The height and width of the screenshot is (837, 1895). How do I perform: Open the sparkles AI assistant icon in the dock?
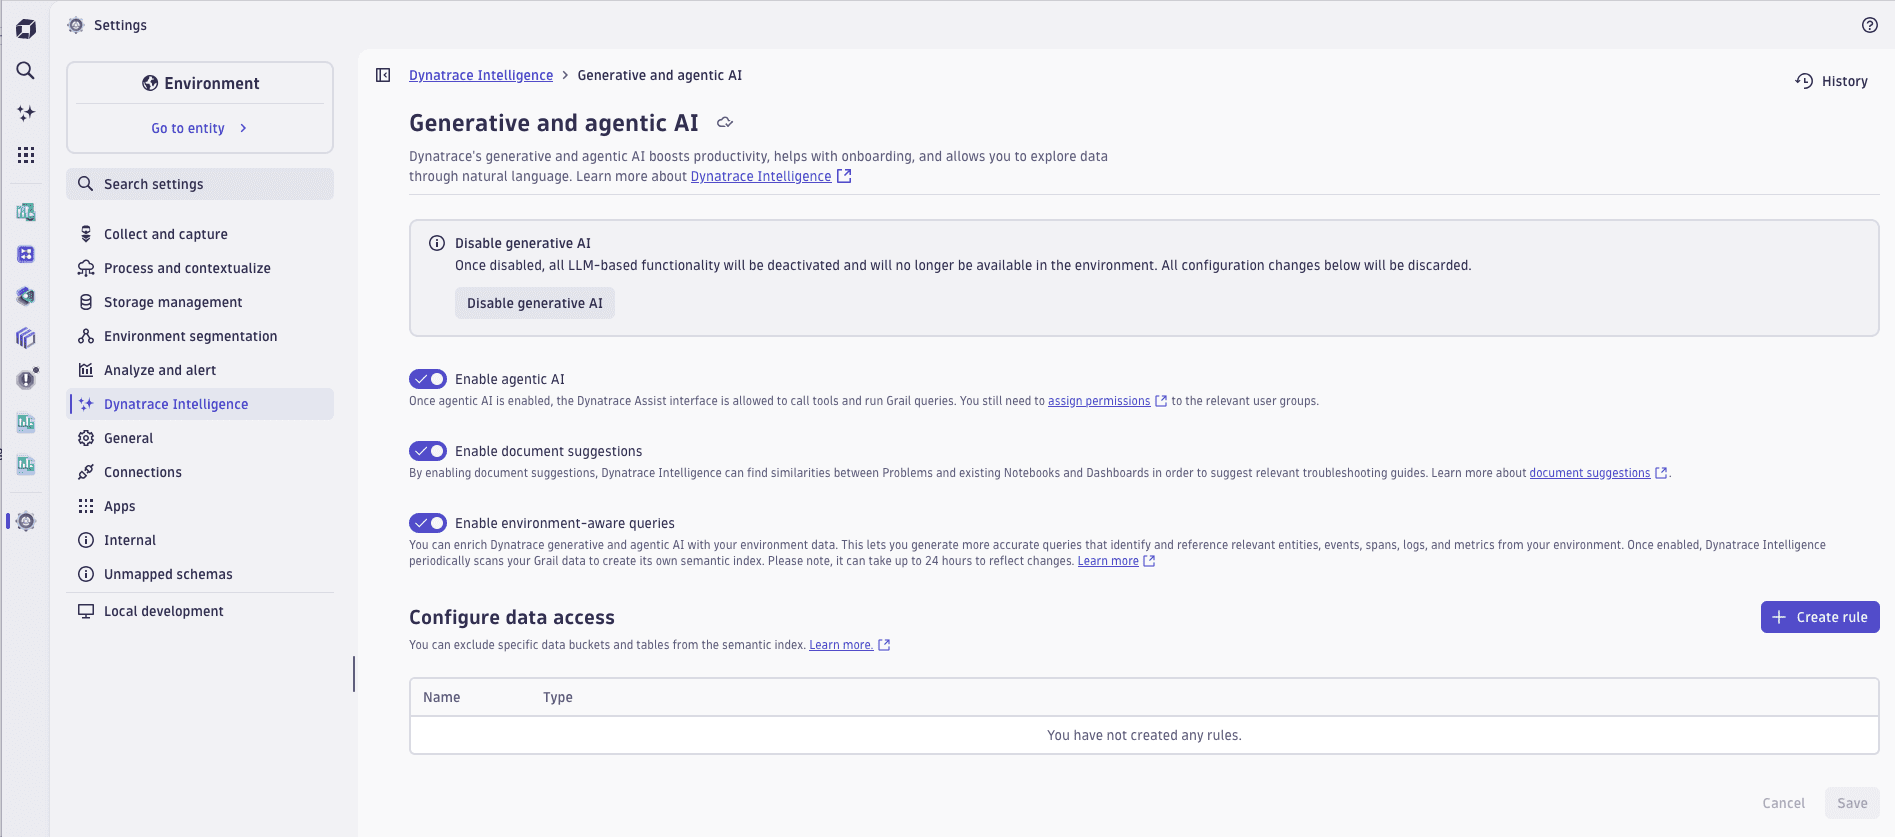[26, 113]
